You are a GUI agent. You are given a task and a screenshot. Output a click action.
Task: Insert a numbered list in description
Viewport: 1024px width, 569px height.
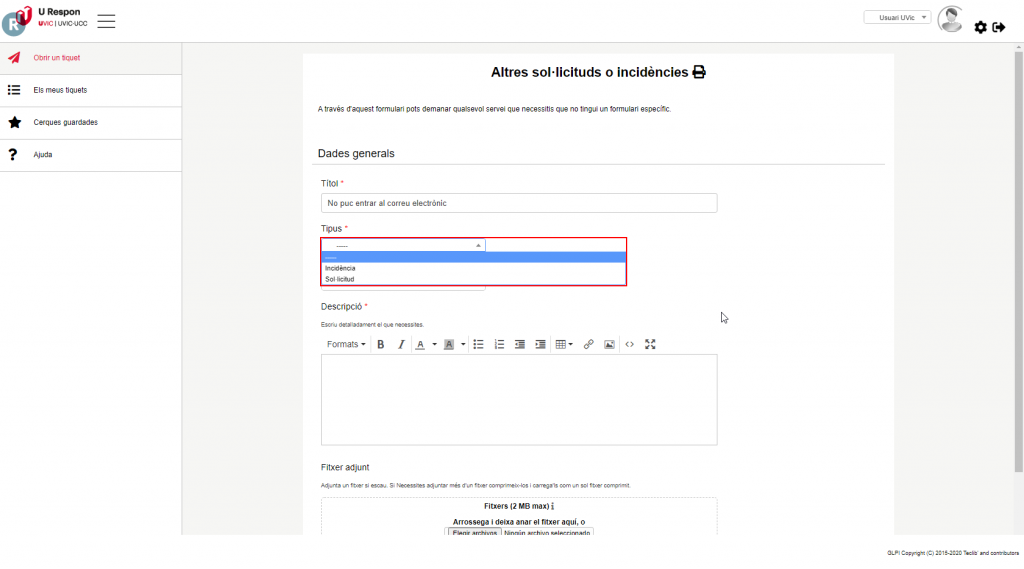[x=499, y=344]
